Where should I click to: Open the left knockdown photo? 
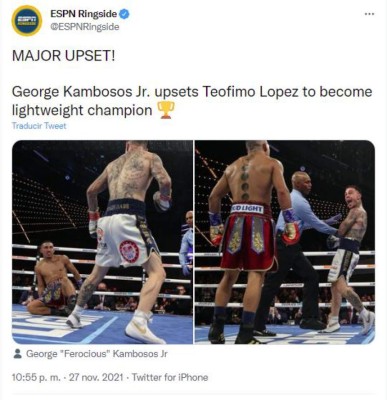click(102, 242)
